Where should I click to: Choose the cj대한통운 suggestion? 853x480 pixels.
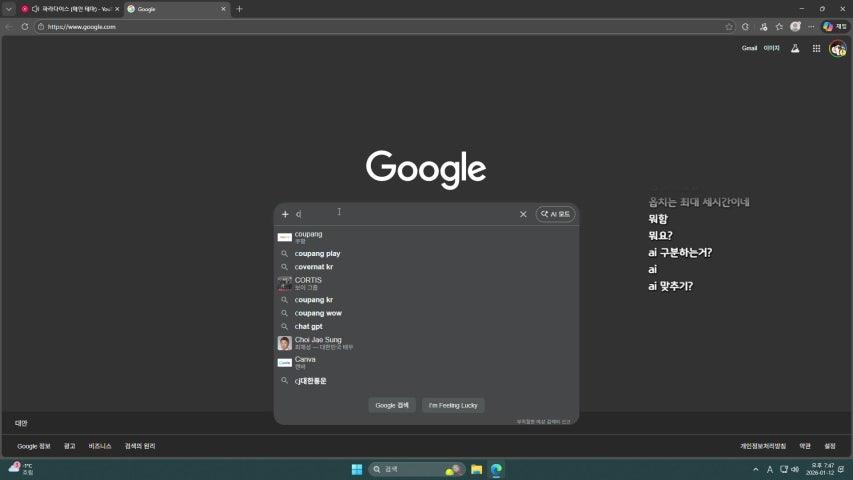click(426, 381)
